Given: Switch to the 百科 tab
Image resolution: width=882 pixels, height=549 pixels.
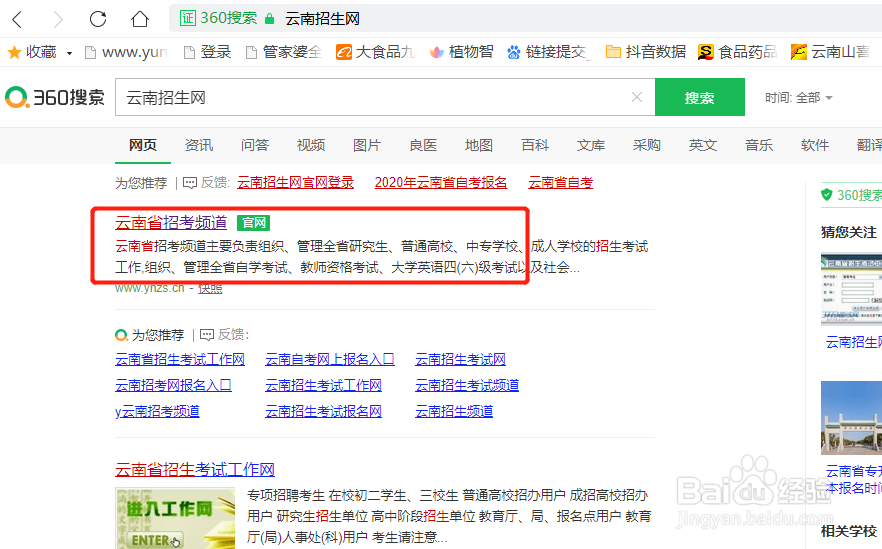Looking at the screenshot, I should pyautogui.click(x=535, y=145).
